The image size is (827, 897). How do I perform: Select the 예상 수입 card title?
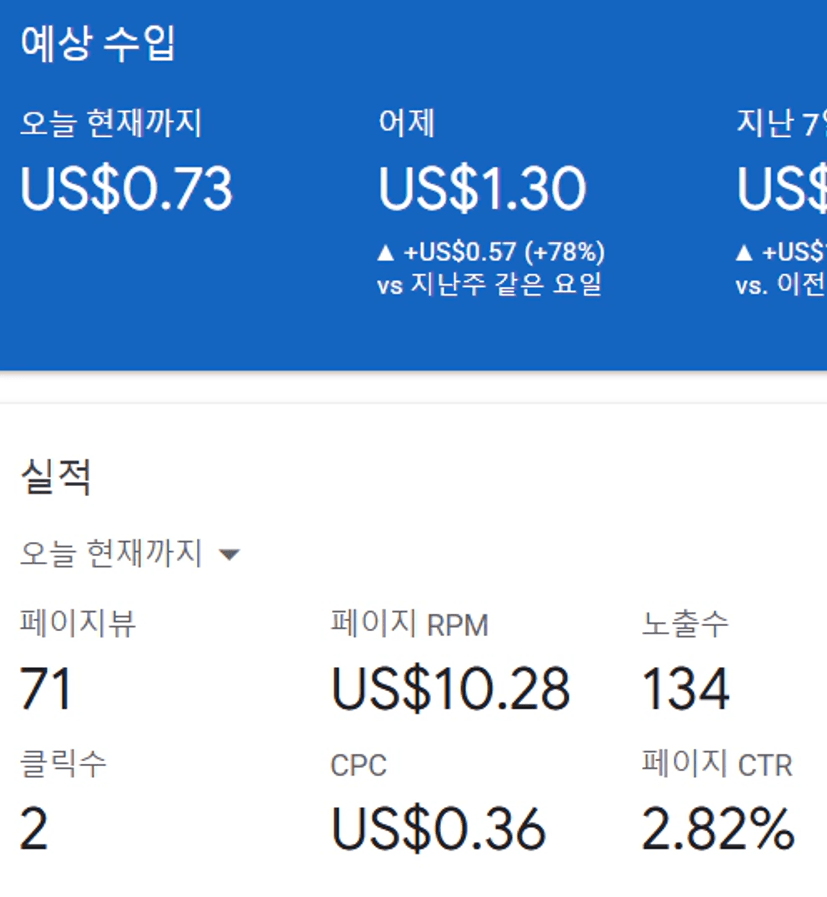98,45
